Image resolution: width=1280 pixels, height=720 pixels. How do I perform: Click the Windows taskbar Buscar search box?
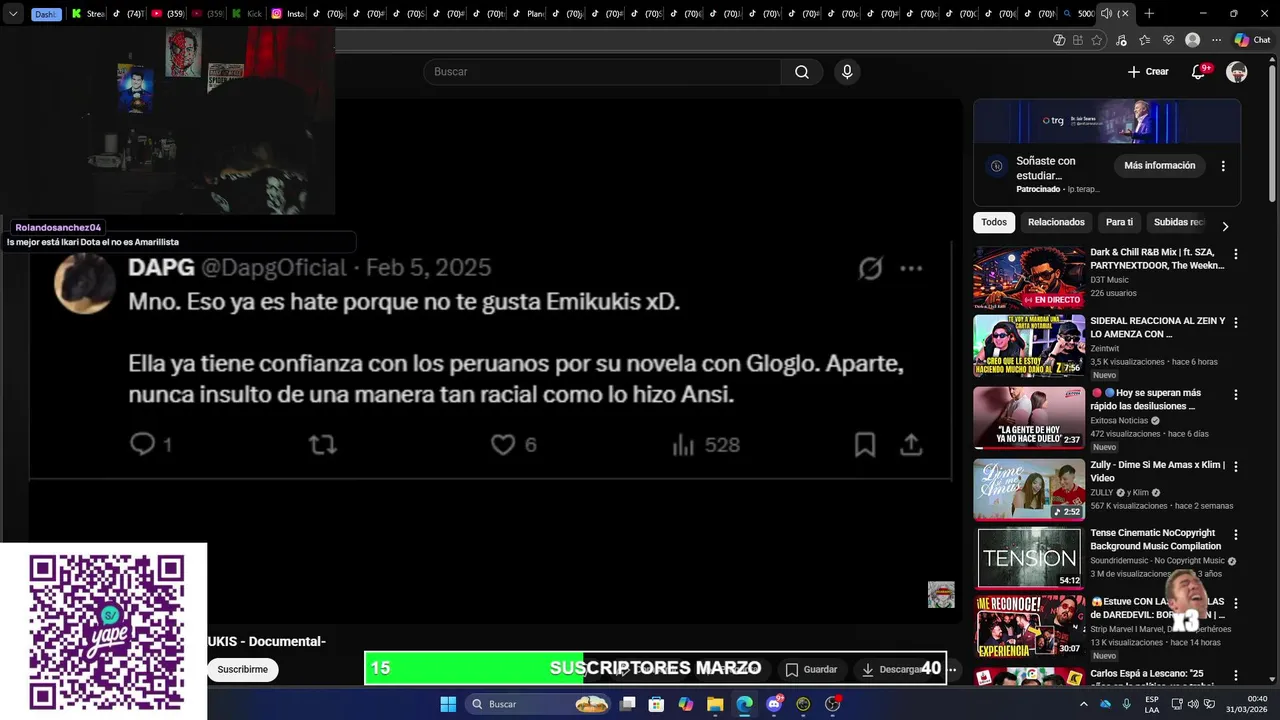(539, 704)
